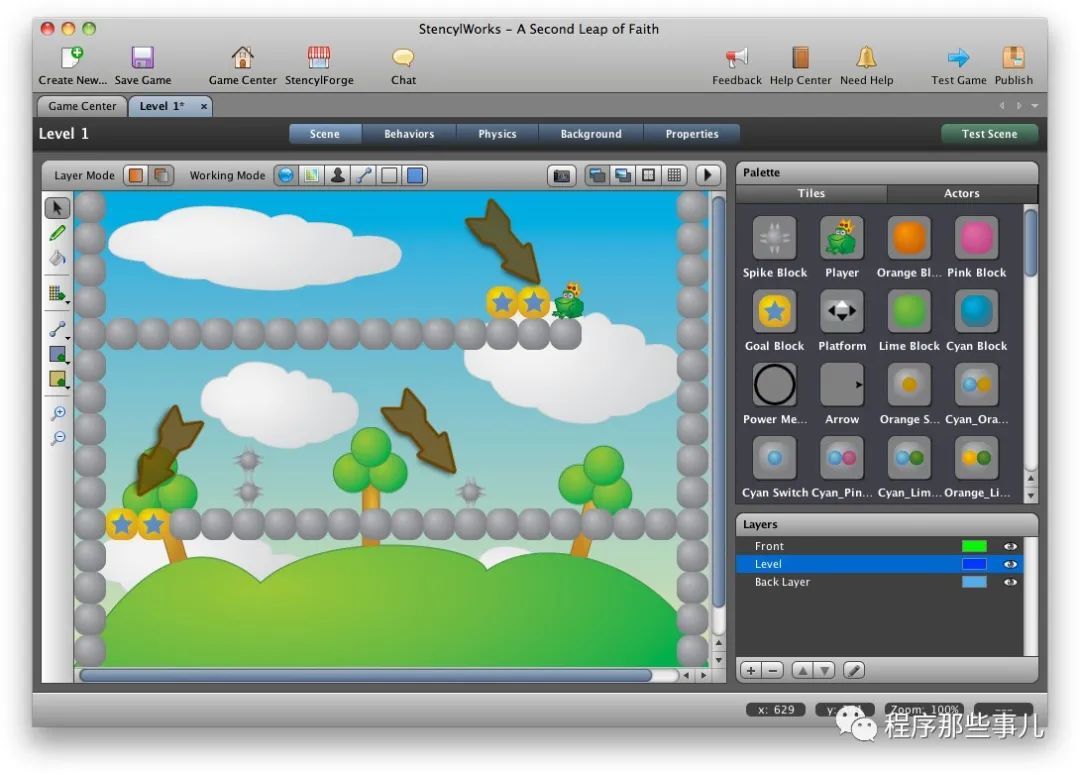Switch palette to Actors tab

point(962,194)
